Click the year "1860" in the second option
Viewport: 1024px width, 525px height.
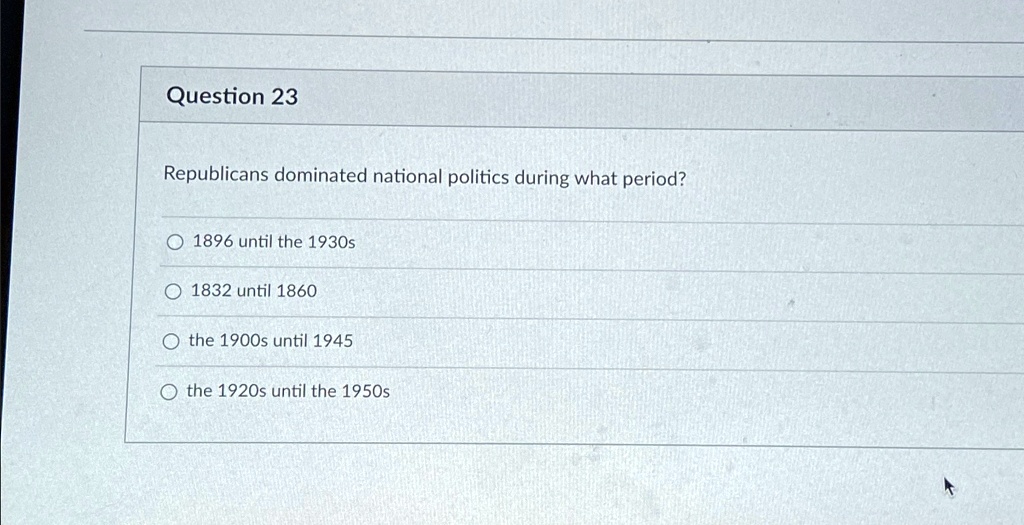[x=296, y=291]
